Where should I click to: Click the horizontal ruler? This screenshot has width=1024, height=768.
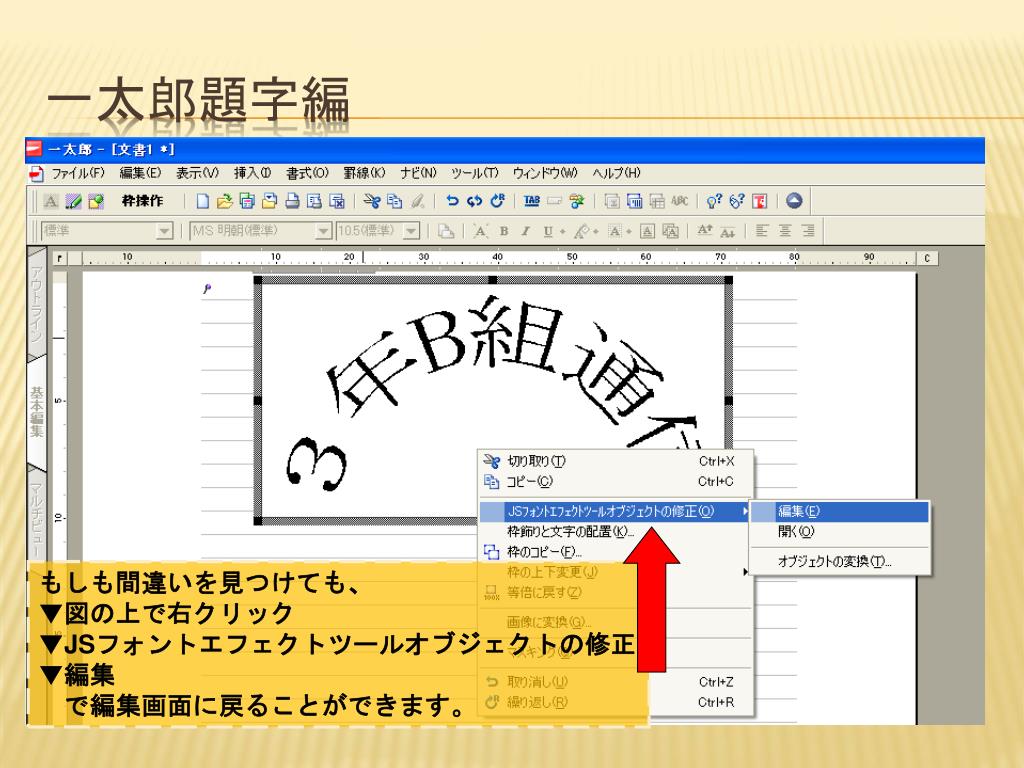pyautogui.click(x=503, y=258)
